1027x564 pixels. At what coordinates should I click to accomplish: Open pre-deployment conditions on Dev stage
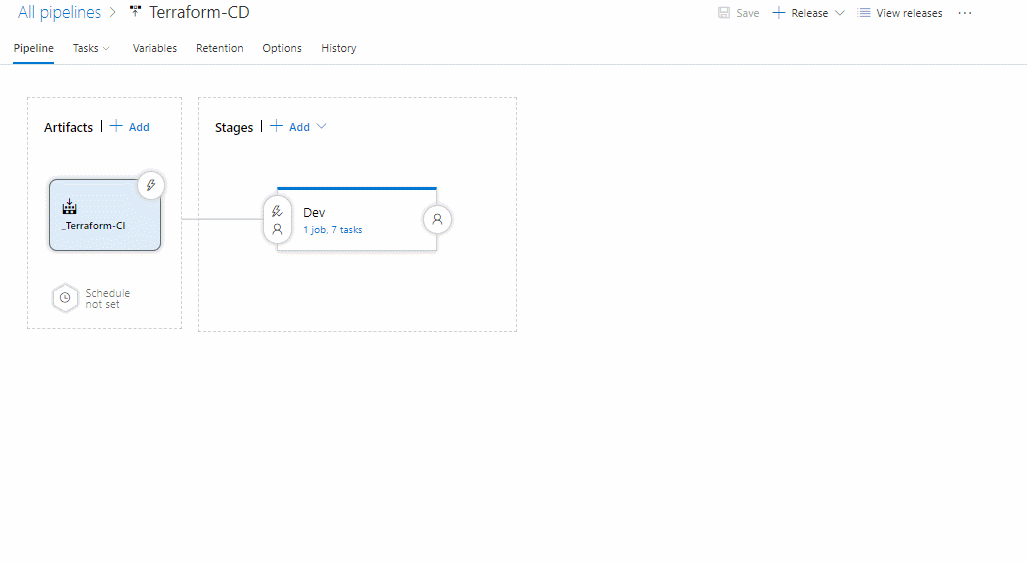[x=277, y=220]
